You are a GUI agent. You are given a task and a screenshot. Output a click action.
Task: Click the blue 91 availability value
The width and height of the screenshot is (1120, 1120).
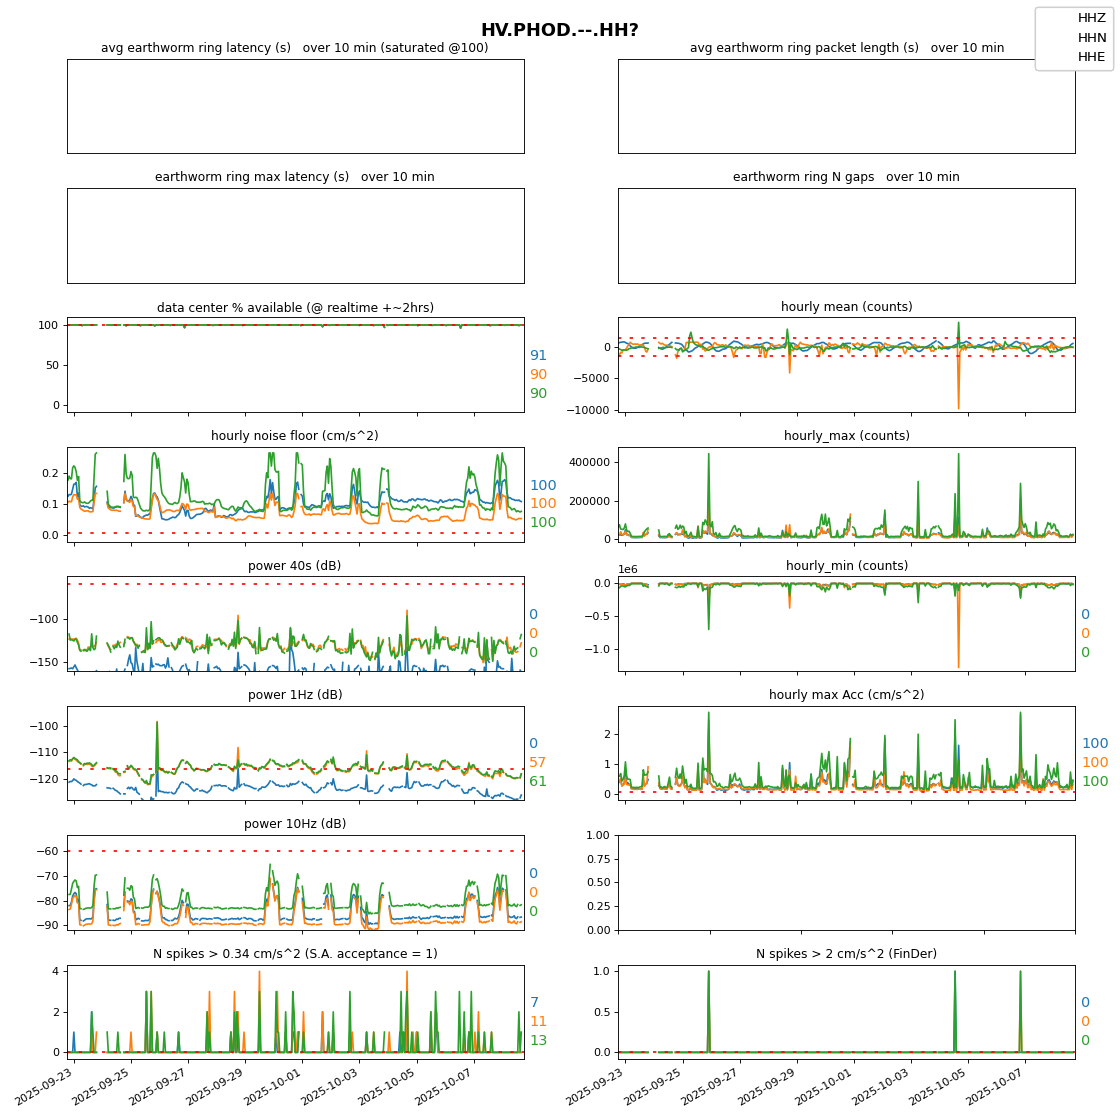(538, 356)
